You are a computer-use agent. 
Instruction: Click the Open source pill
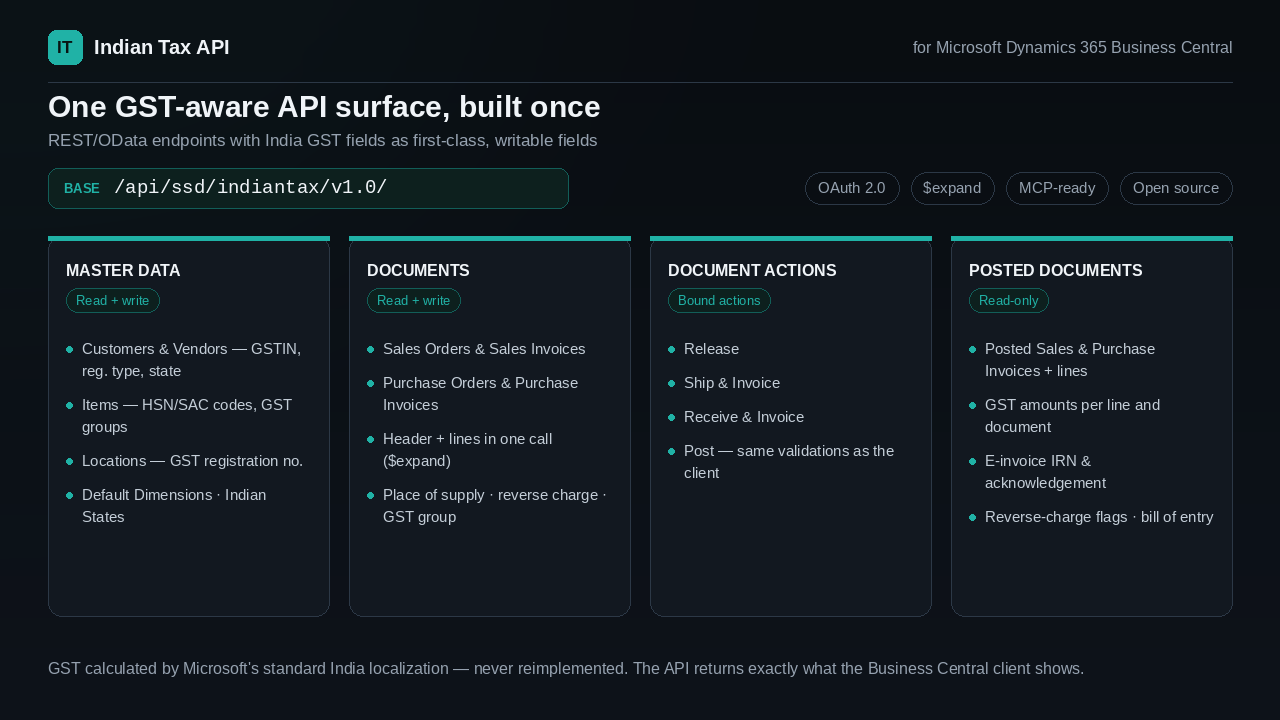1176,188
